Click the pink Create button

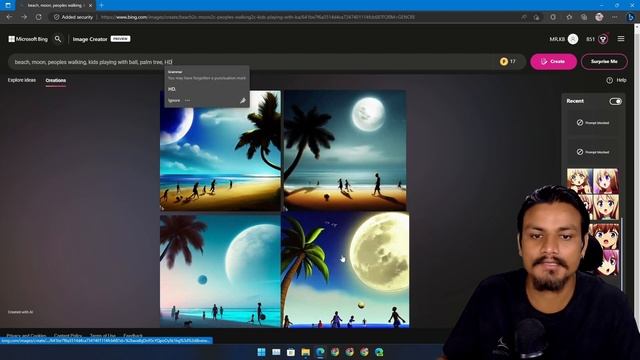553,62
